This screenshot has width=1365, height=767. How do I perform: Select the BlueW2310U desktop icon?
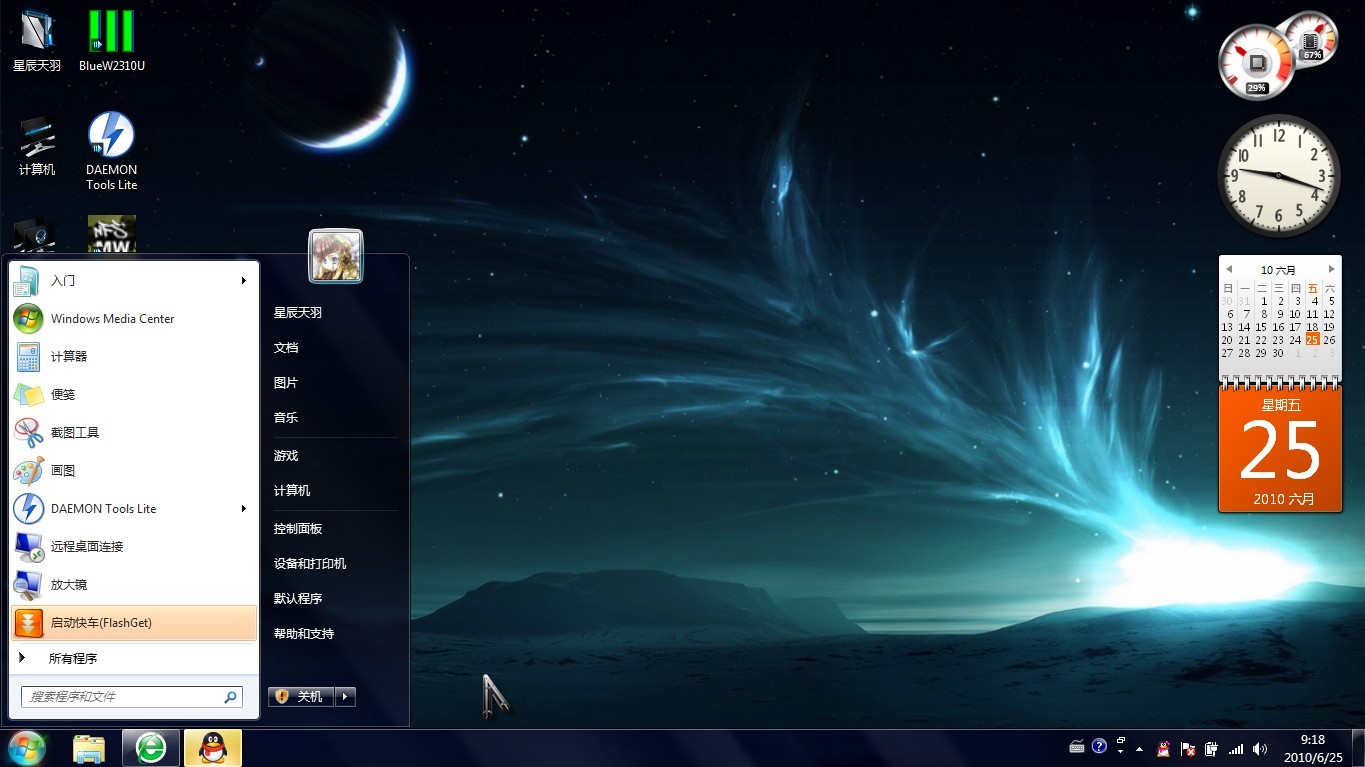click(112, 41)
